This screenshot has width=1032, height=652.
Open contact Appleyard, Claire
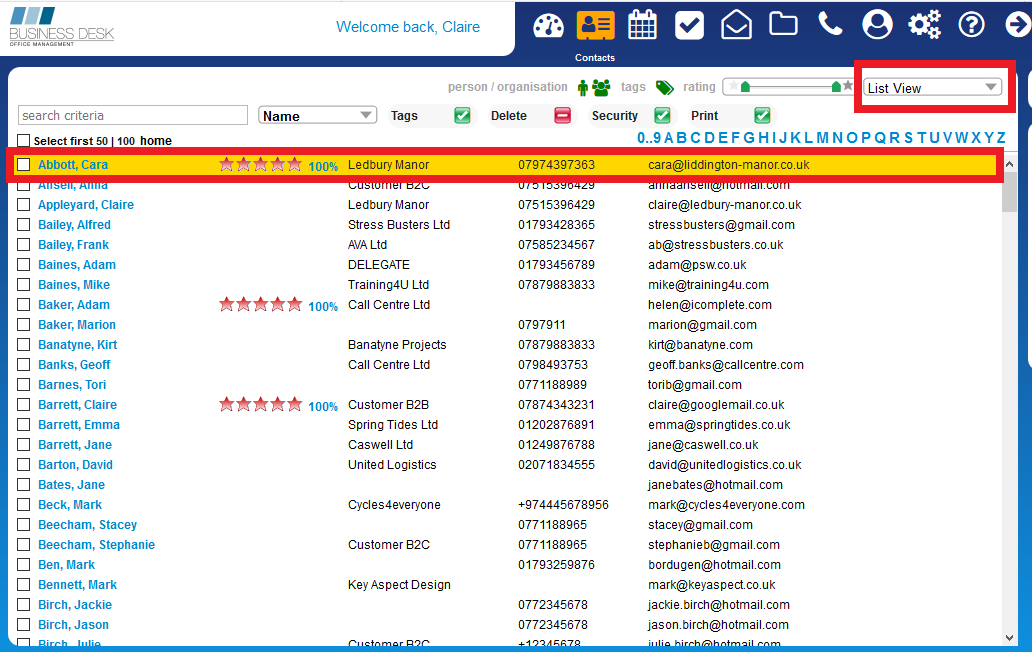pyautogui.click(x=85, y=204)
